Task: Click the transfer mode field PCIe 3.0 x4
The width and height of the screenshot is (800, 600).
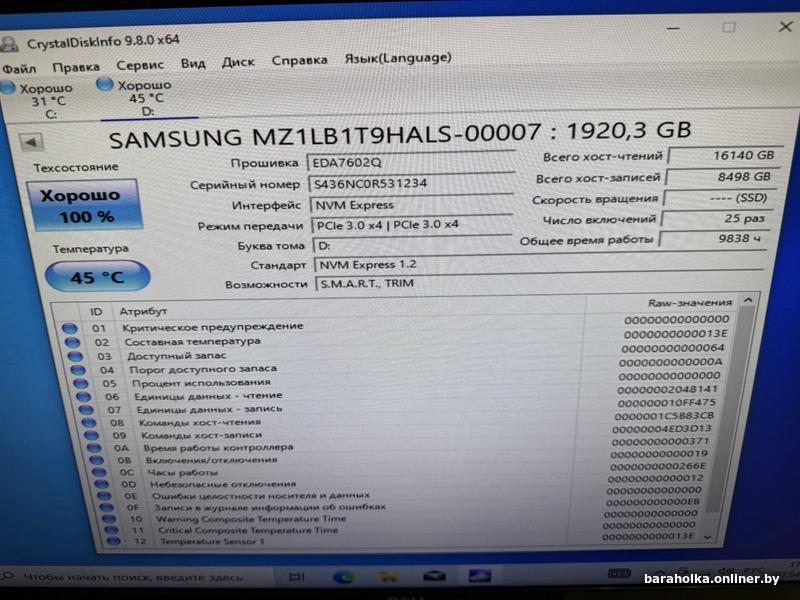Action: (x=412, y=224)
